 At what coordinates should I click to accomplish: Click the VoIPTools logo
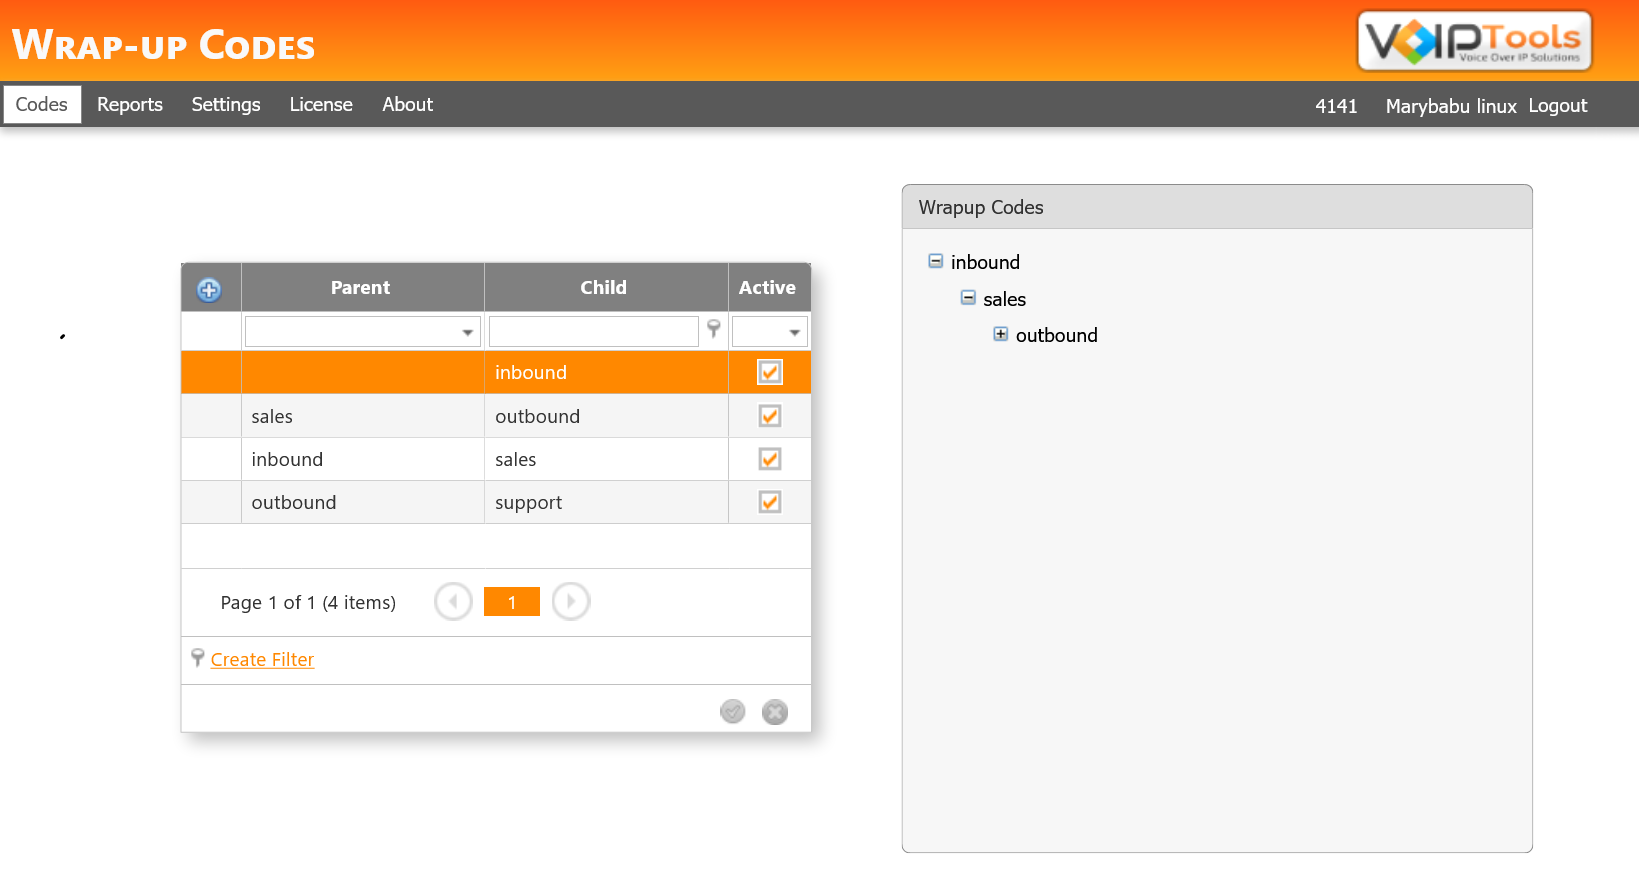tap(1473, 42)
